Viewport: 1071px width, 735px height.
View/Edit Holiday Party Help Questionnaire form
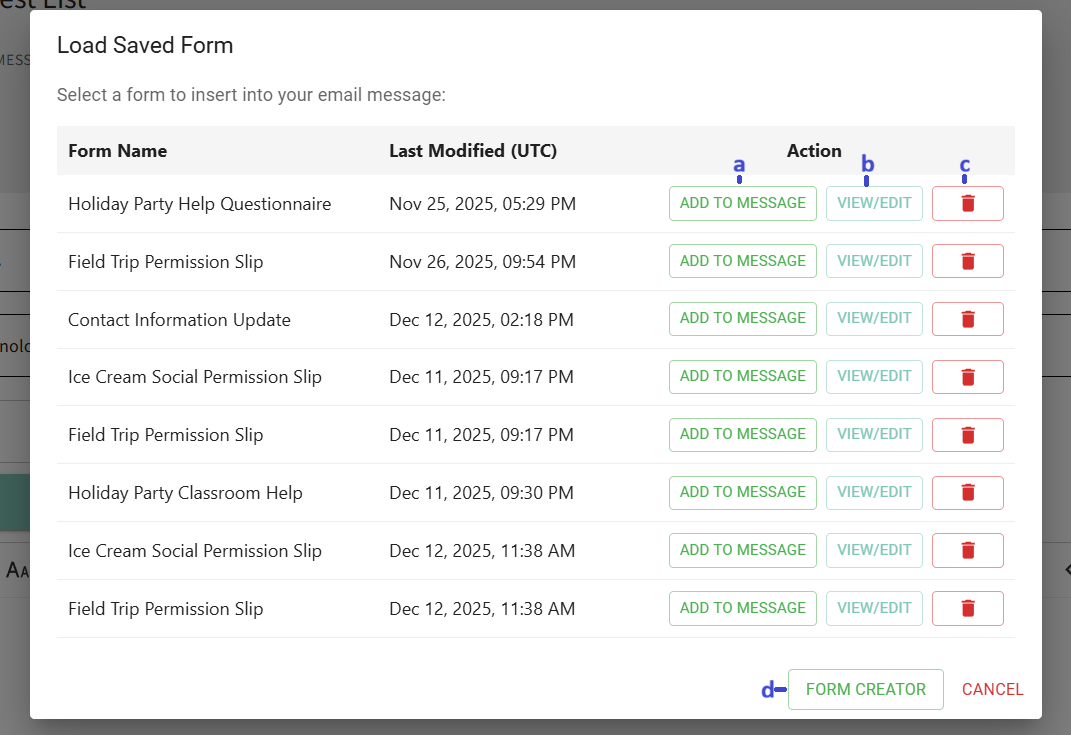[x=874, y=203]
